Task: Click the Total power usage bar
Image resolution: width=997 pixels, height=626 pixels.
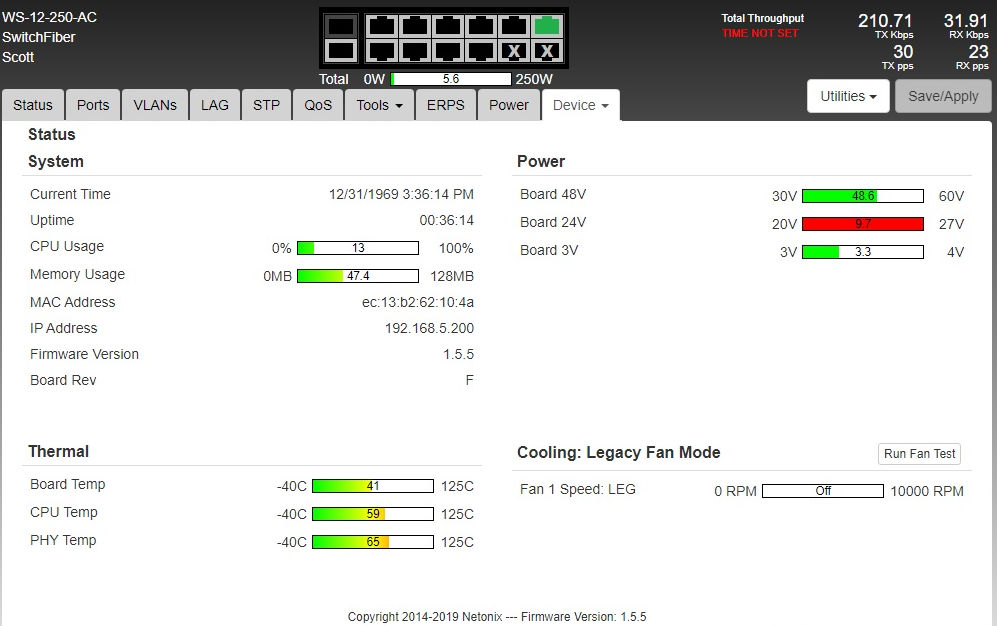Action: (451, 79)
